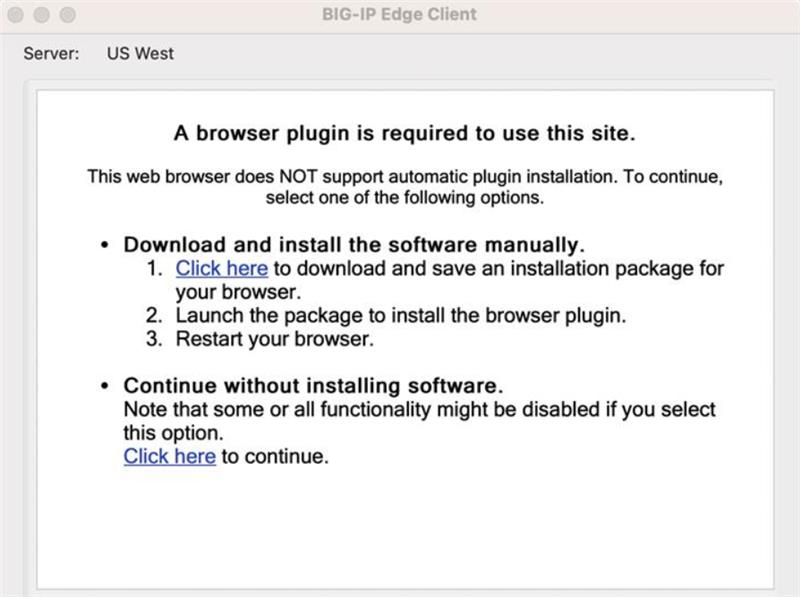Click inside the white content panel
The height and width of the screenshot is (597, 800).
pyautogui.click(x=400, y=530)
